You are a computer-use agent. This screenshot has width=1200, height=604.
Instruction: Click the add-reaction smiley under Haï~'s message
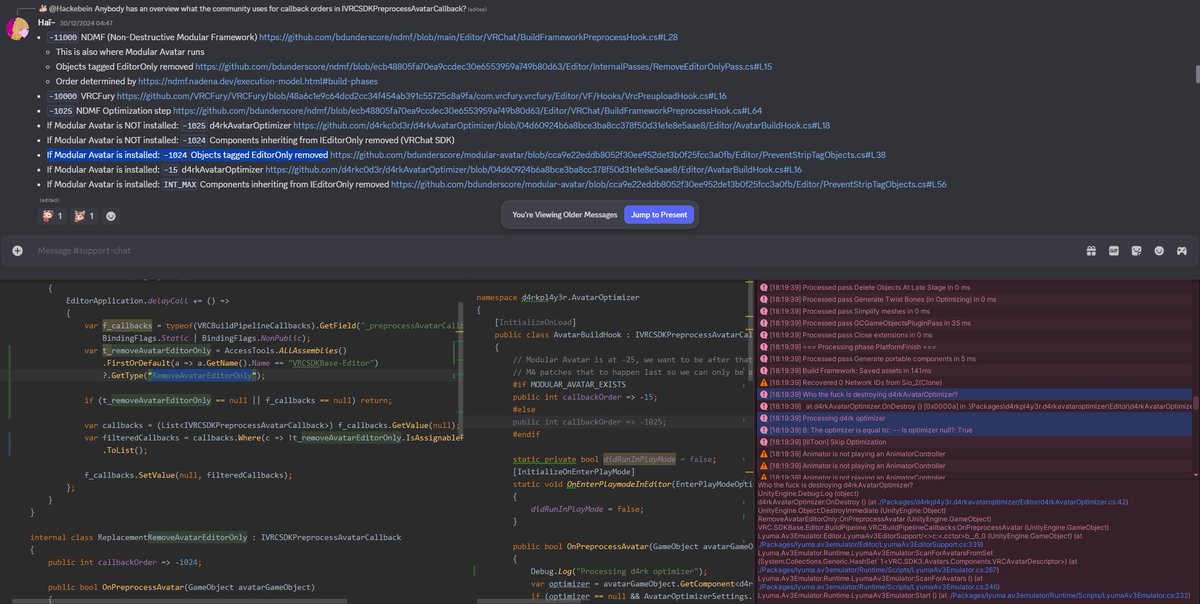coord(112,216)
